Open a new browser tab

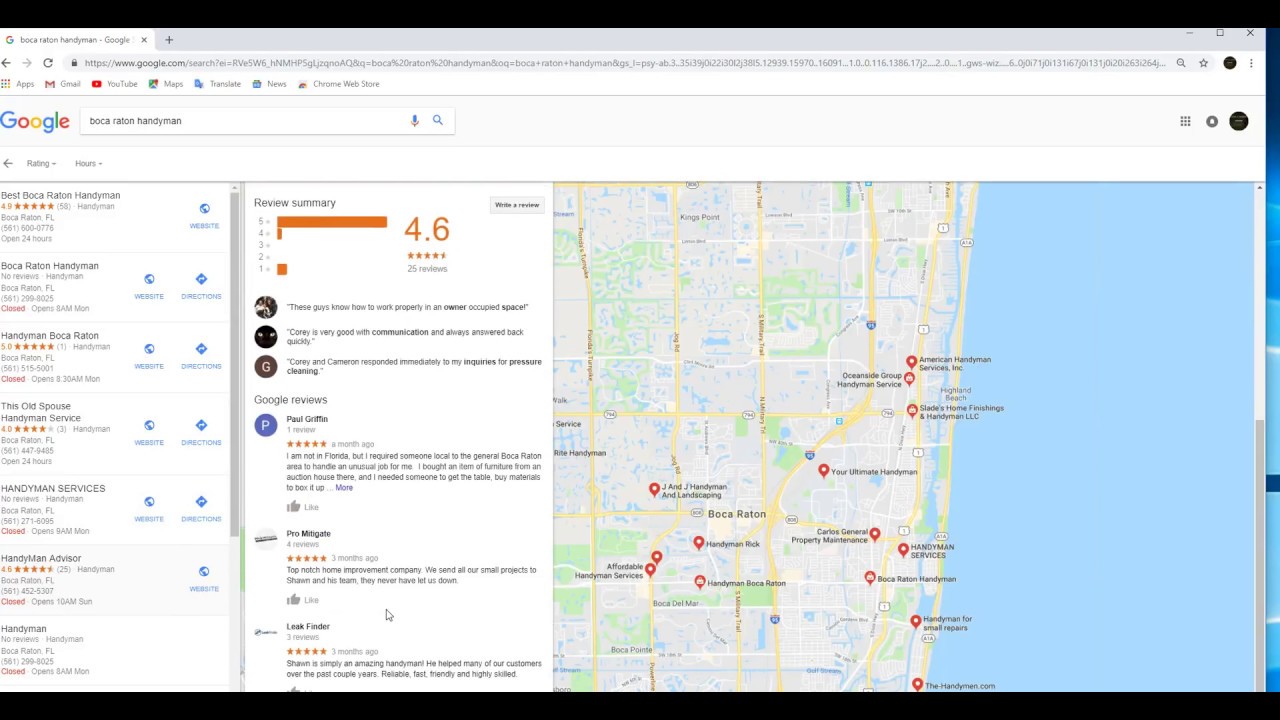pyautogui.click(x=169, y=40)
